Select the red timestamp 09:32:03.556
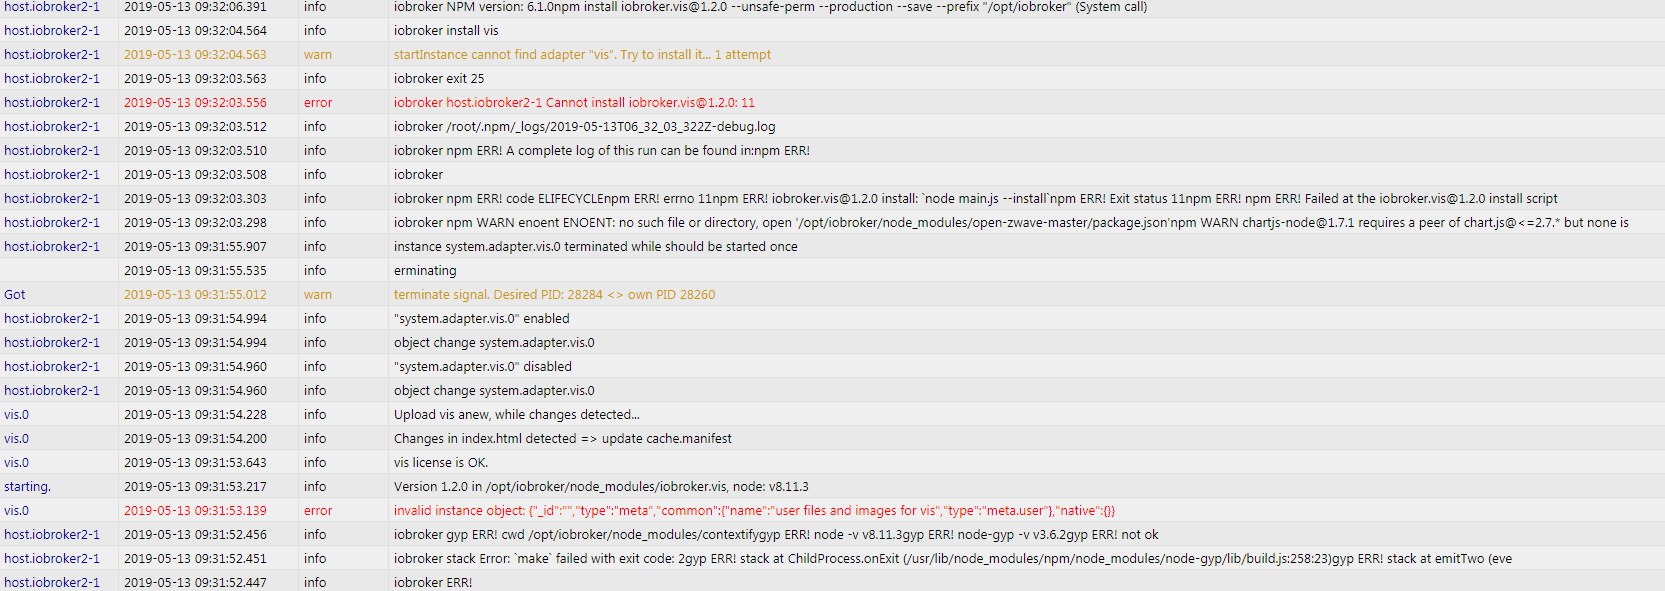 pyautogui.click(x=195, y=102)
